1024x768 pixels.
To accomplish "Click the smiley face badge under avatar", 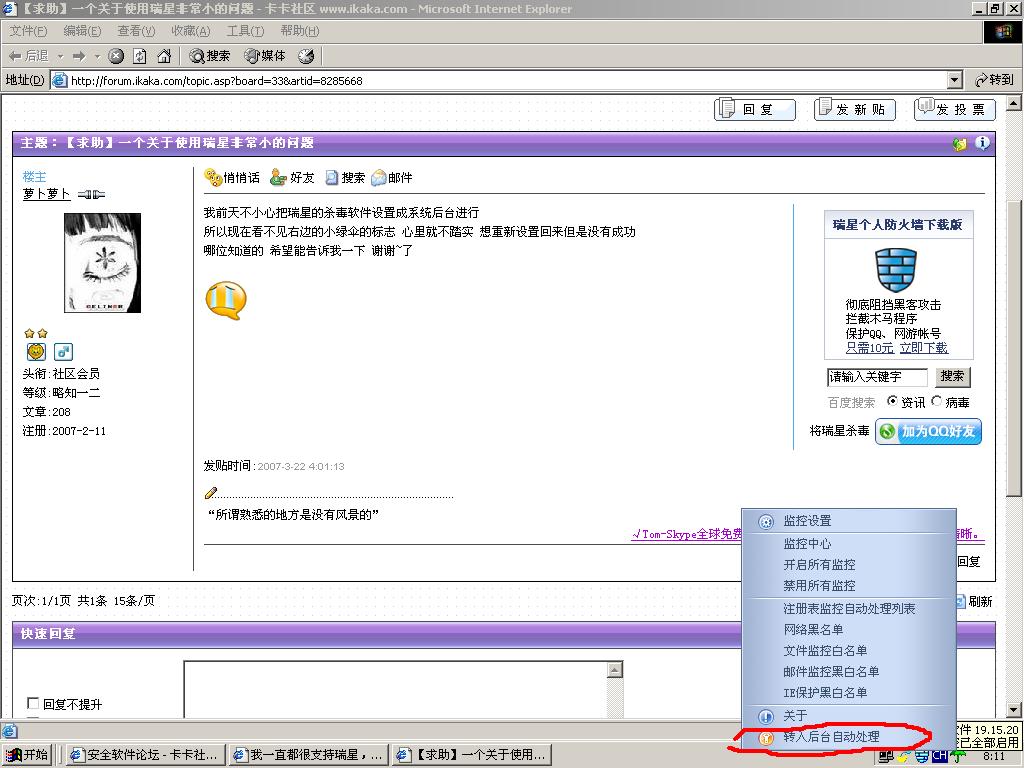I will (36, 352).
